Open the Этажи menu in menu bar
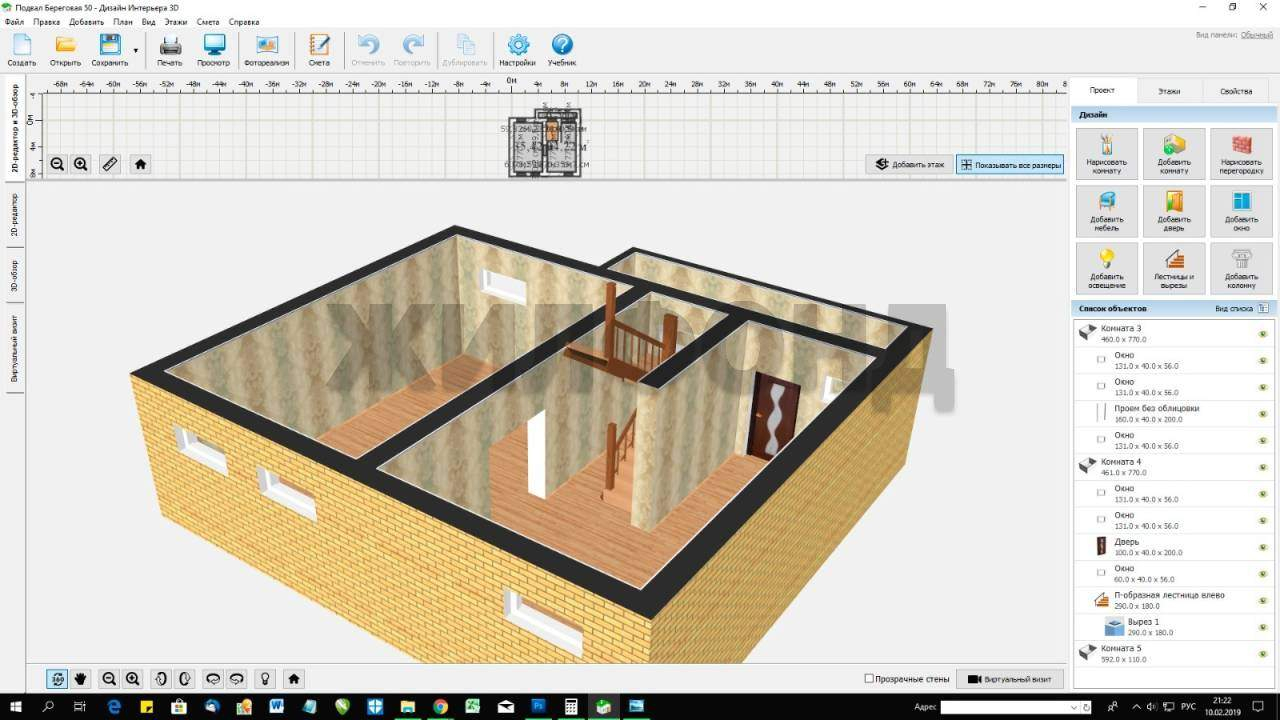Viewport: 1280px width, 720px height. (176, 21)
